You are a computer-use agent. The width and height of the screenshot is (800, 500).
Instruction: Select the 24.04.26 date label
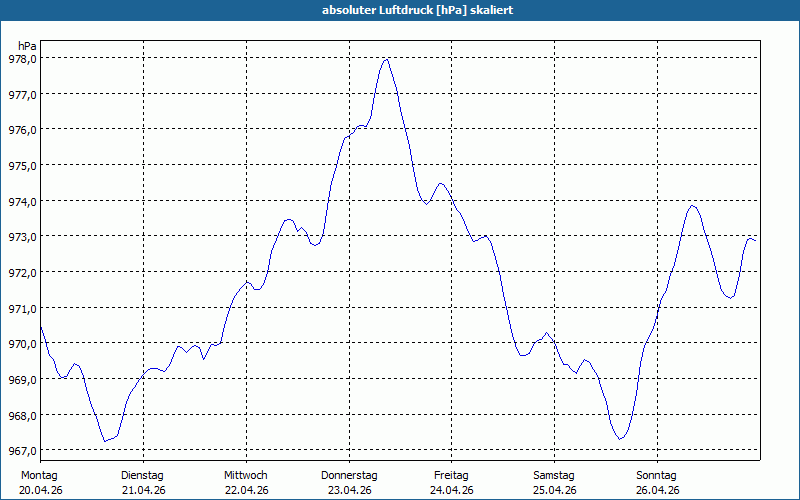pyautogui.click(x=452, y=491)
